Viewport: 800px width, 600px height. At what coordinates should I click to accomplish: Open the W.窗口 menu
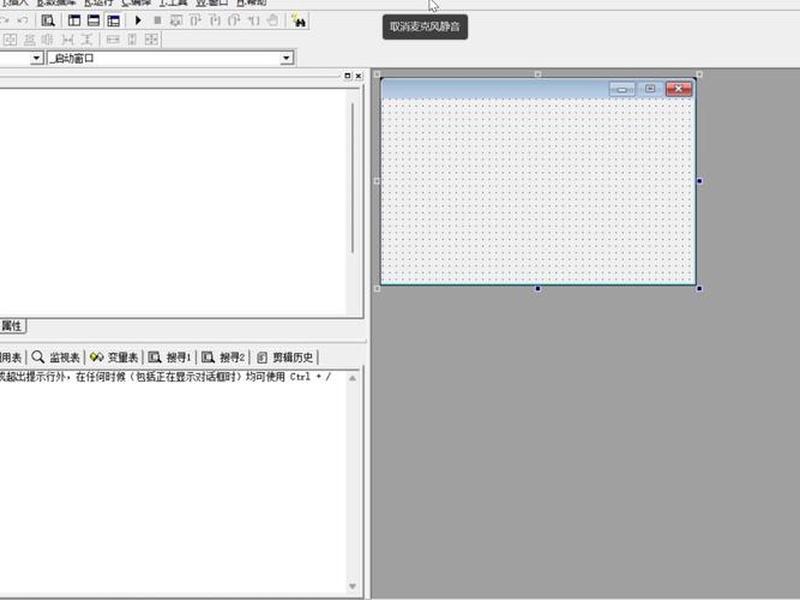212,3
